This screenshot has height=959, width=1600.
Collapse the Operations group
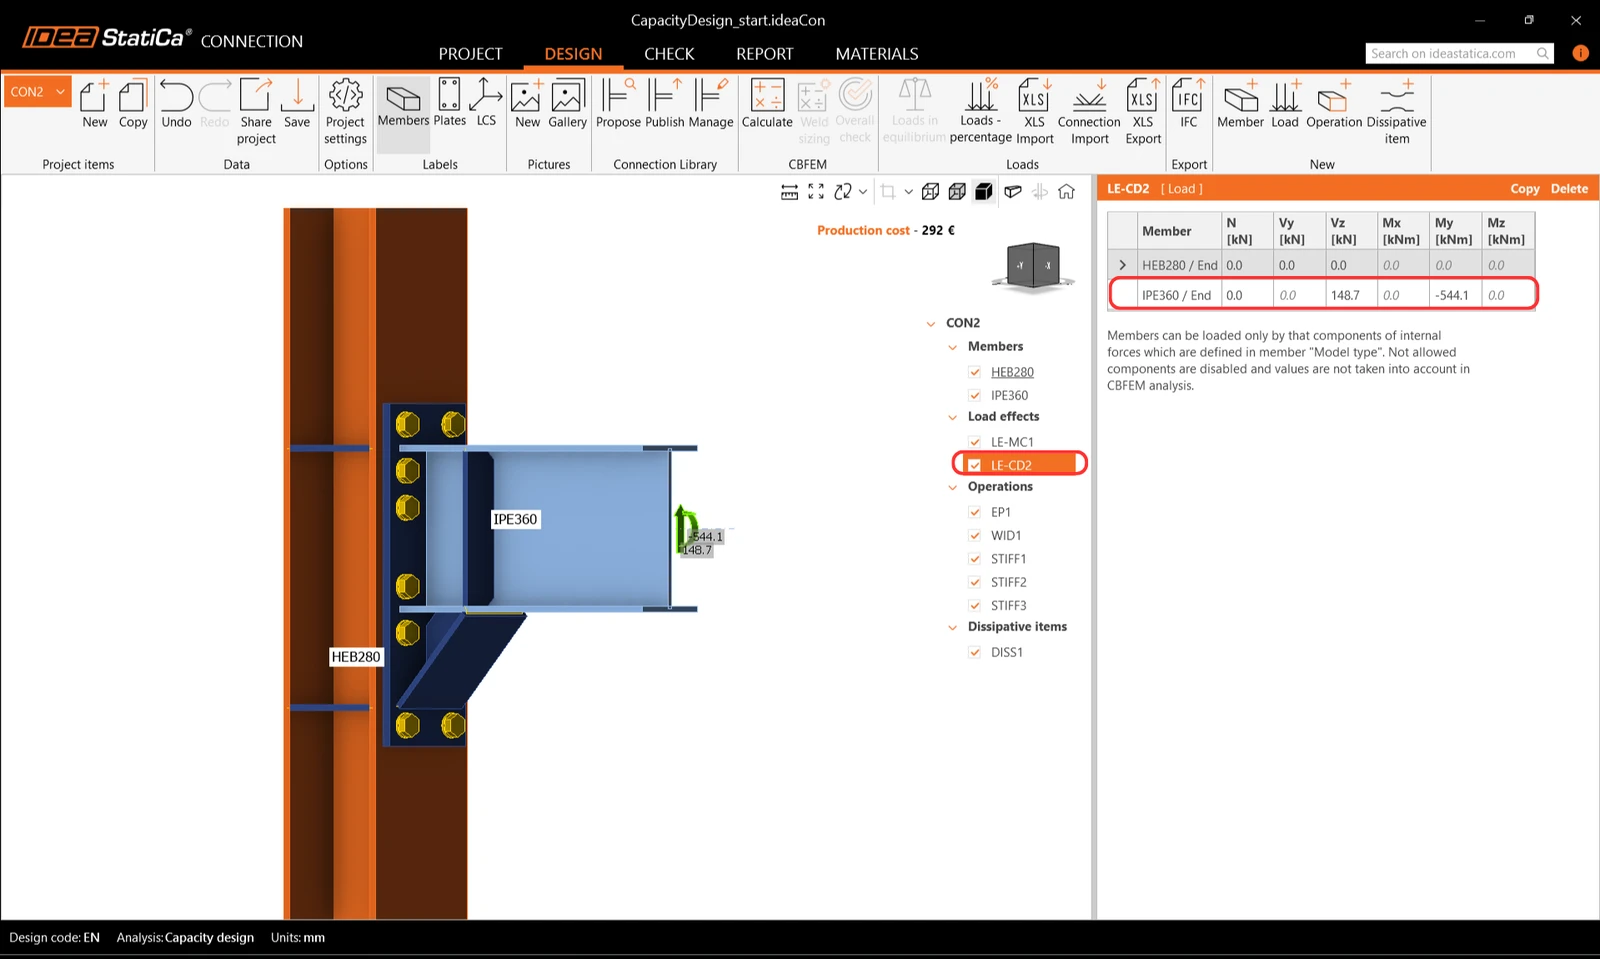coord(953,487)
